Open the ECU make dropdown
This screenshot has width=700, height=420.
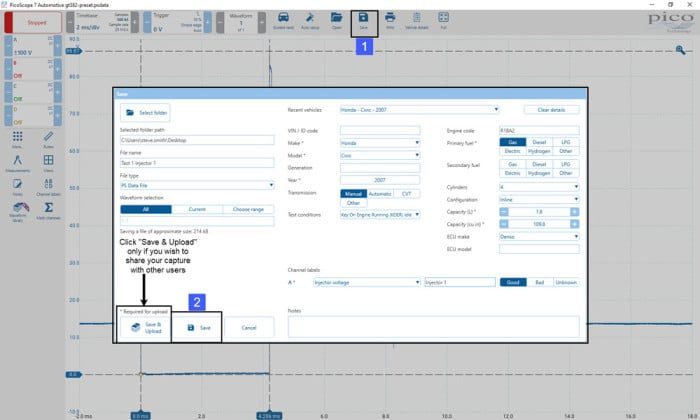pos(539,237)
